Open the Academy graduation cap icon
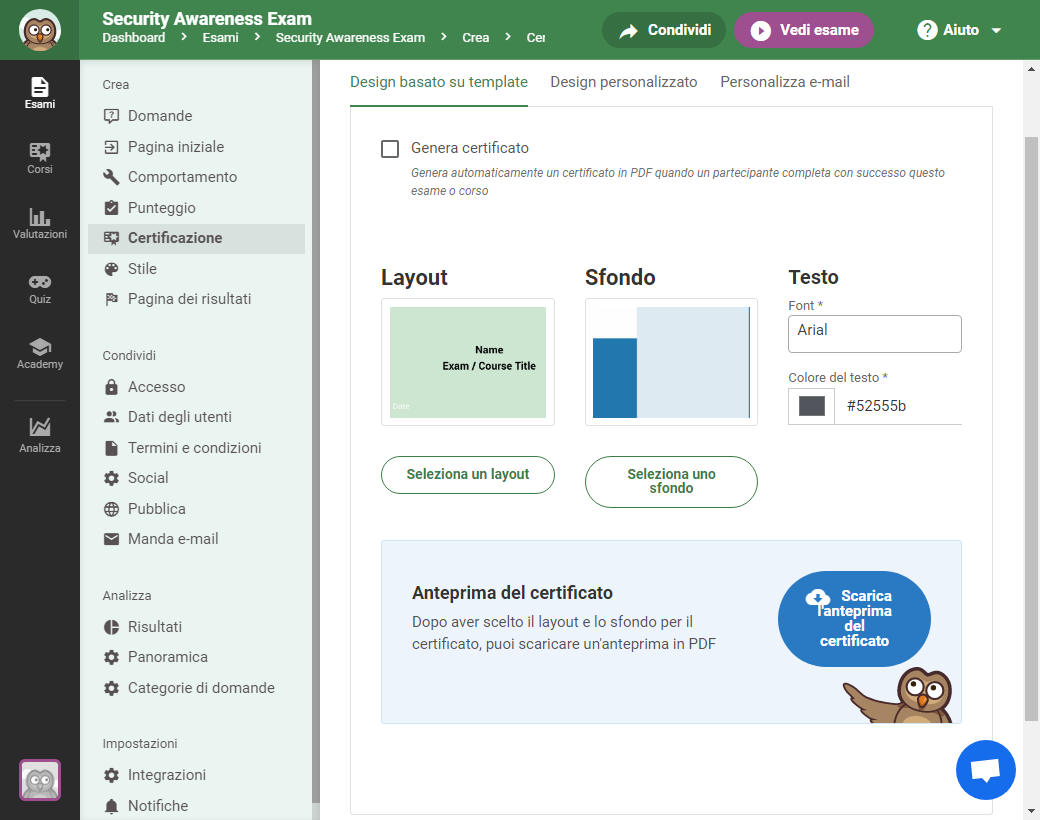The image size is (1040, 820). pos(40,346)
